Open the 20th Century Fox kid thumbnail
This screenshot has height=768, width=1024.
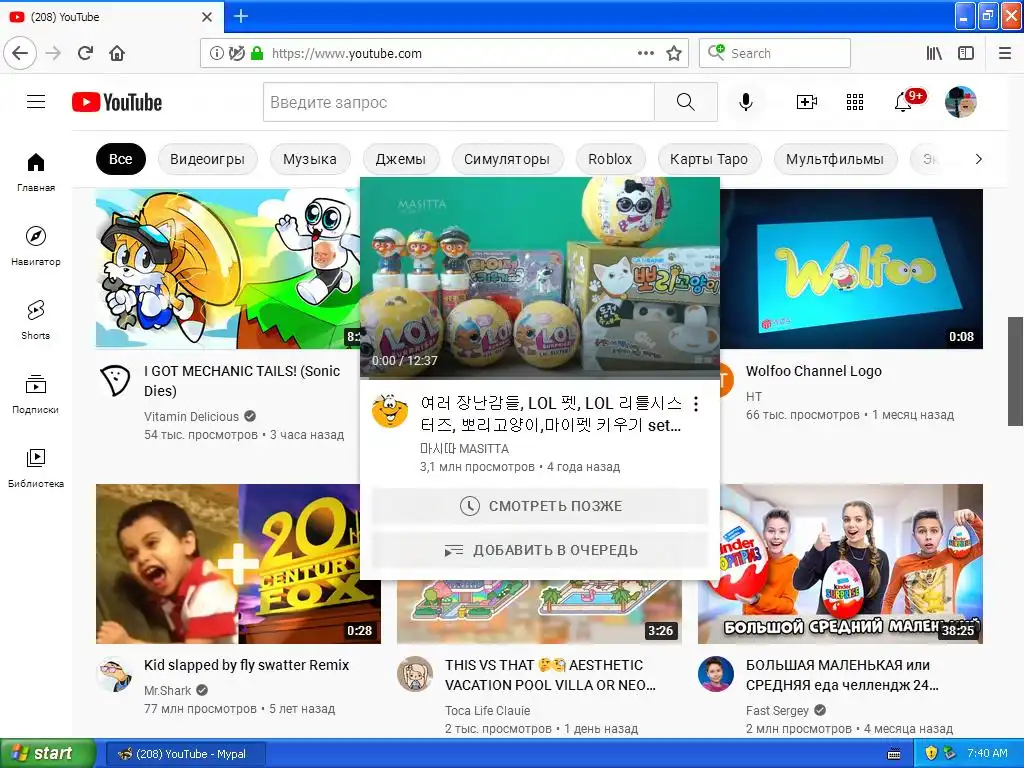(238, 564)
